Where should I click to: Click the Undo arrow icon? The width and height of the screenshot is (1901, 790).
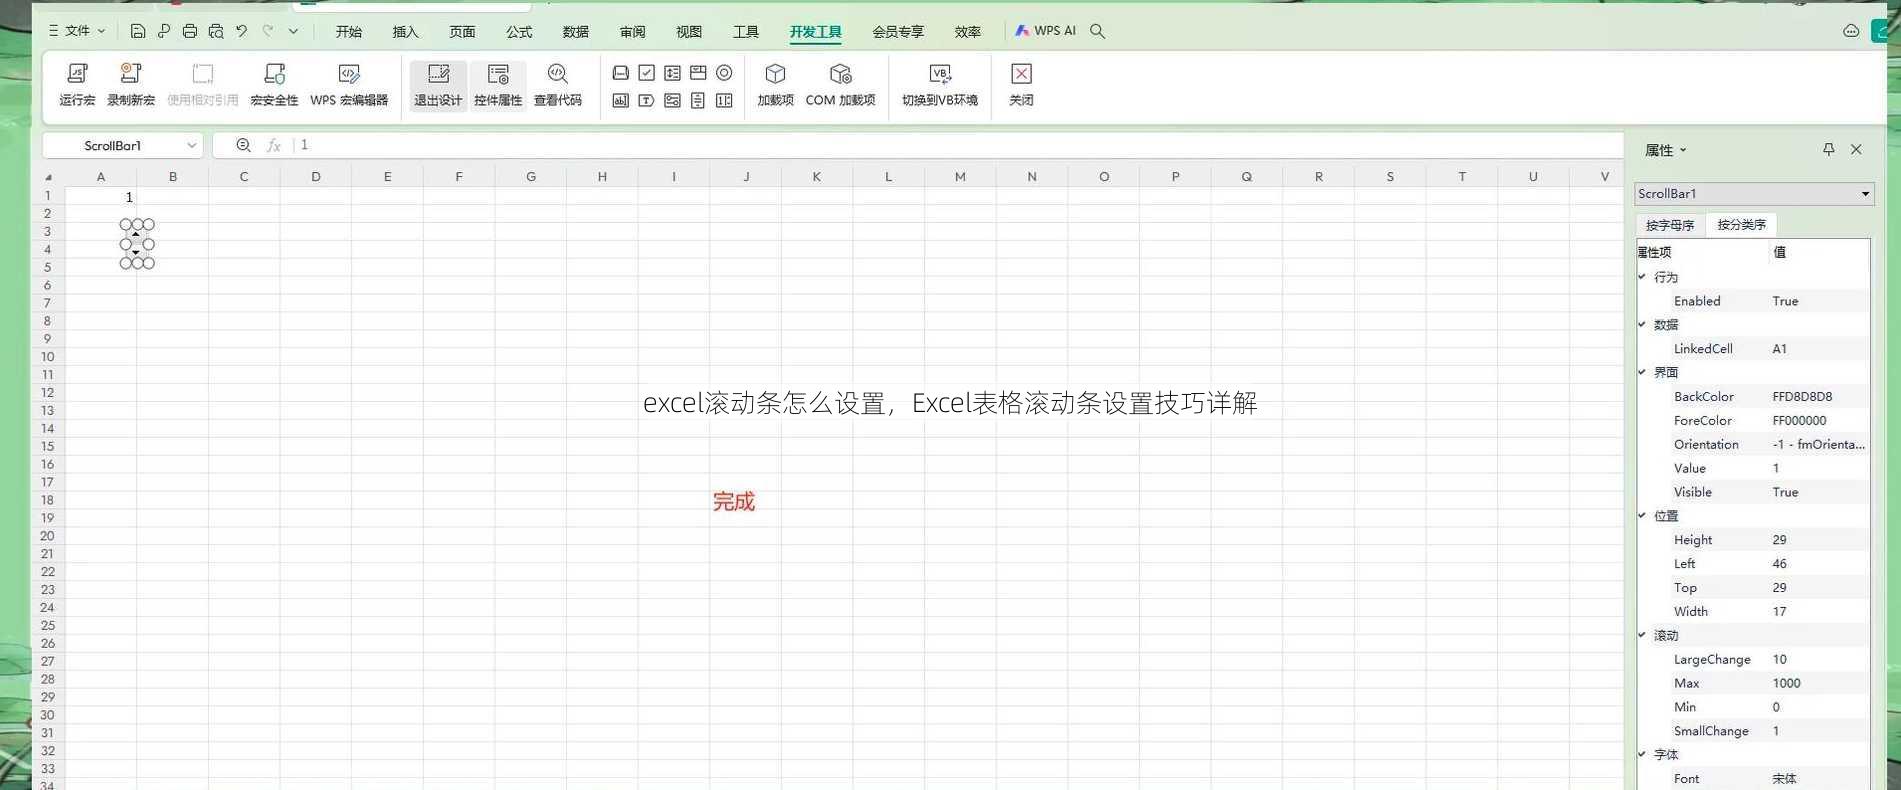[x=241, y=31]
